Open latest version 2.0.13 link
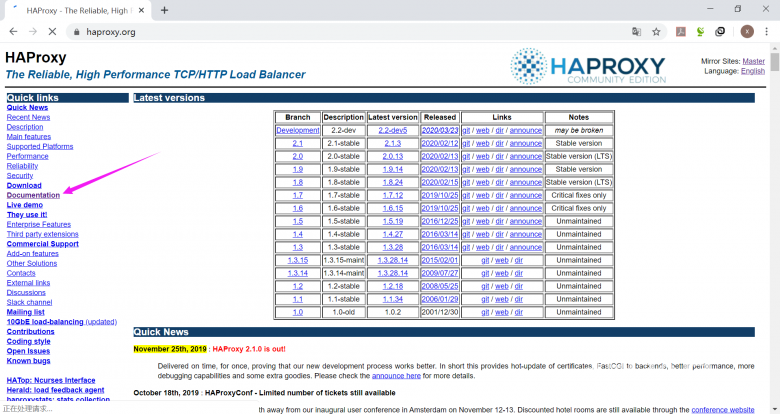 click(392, 156)
